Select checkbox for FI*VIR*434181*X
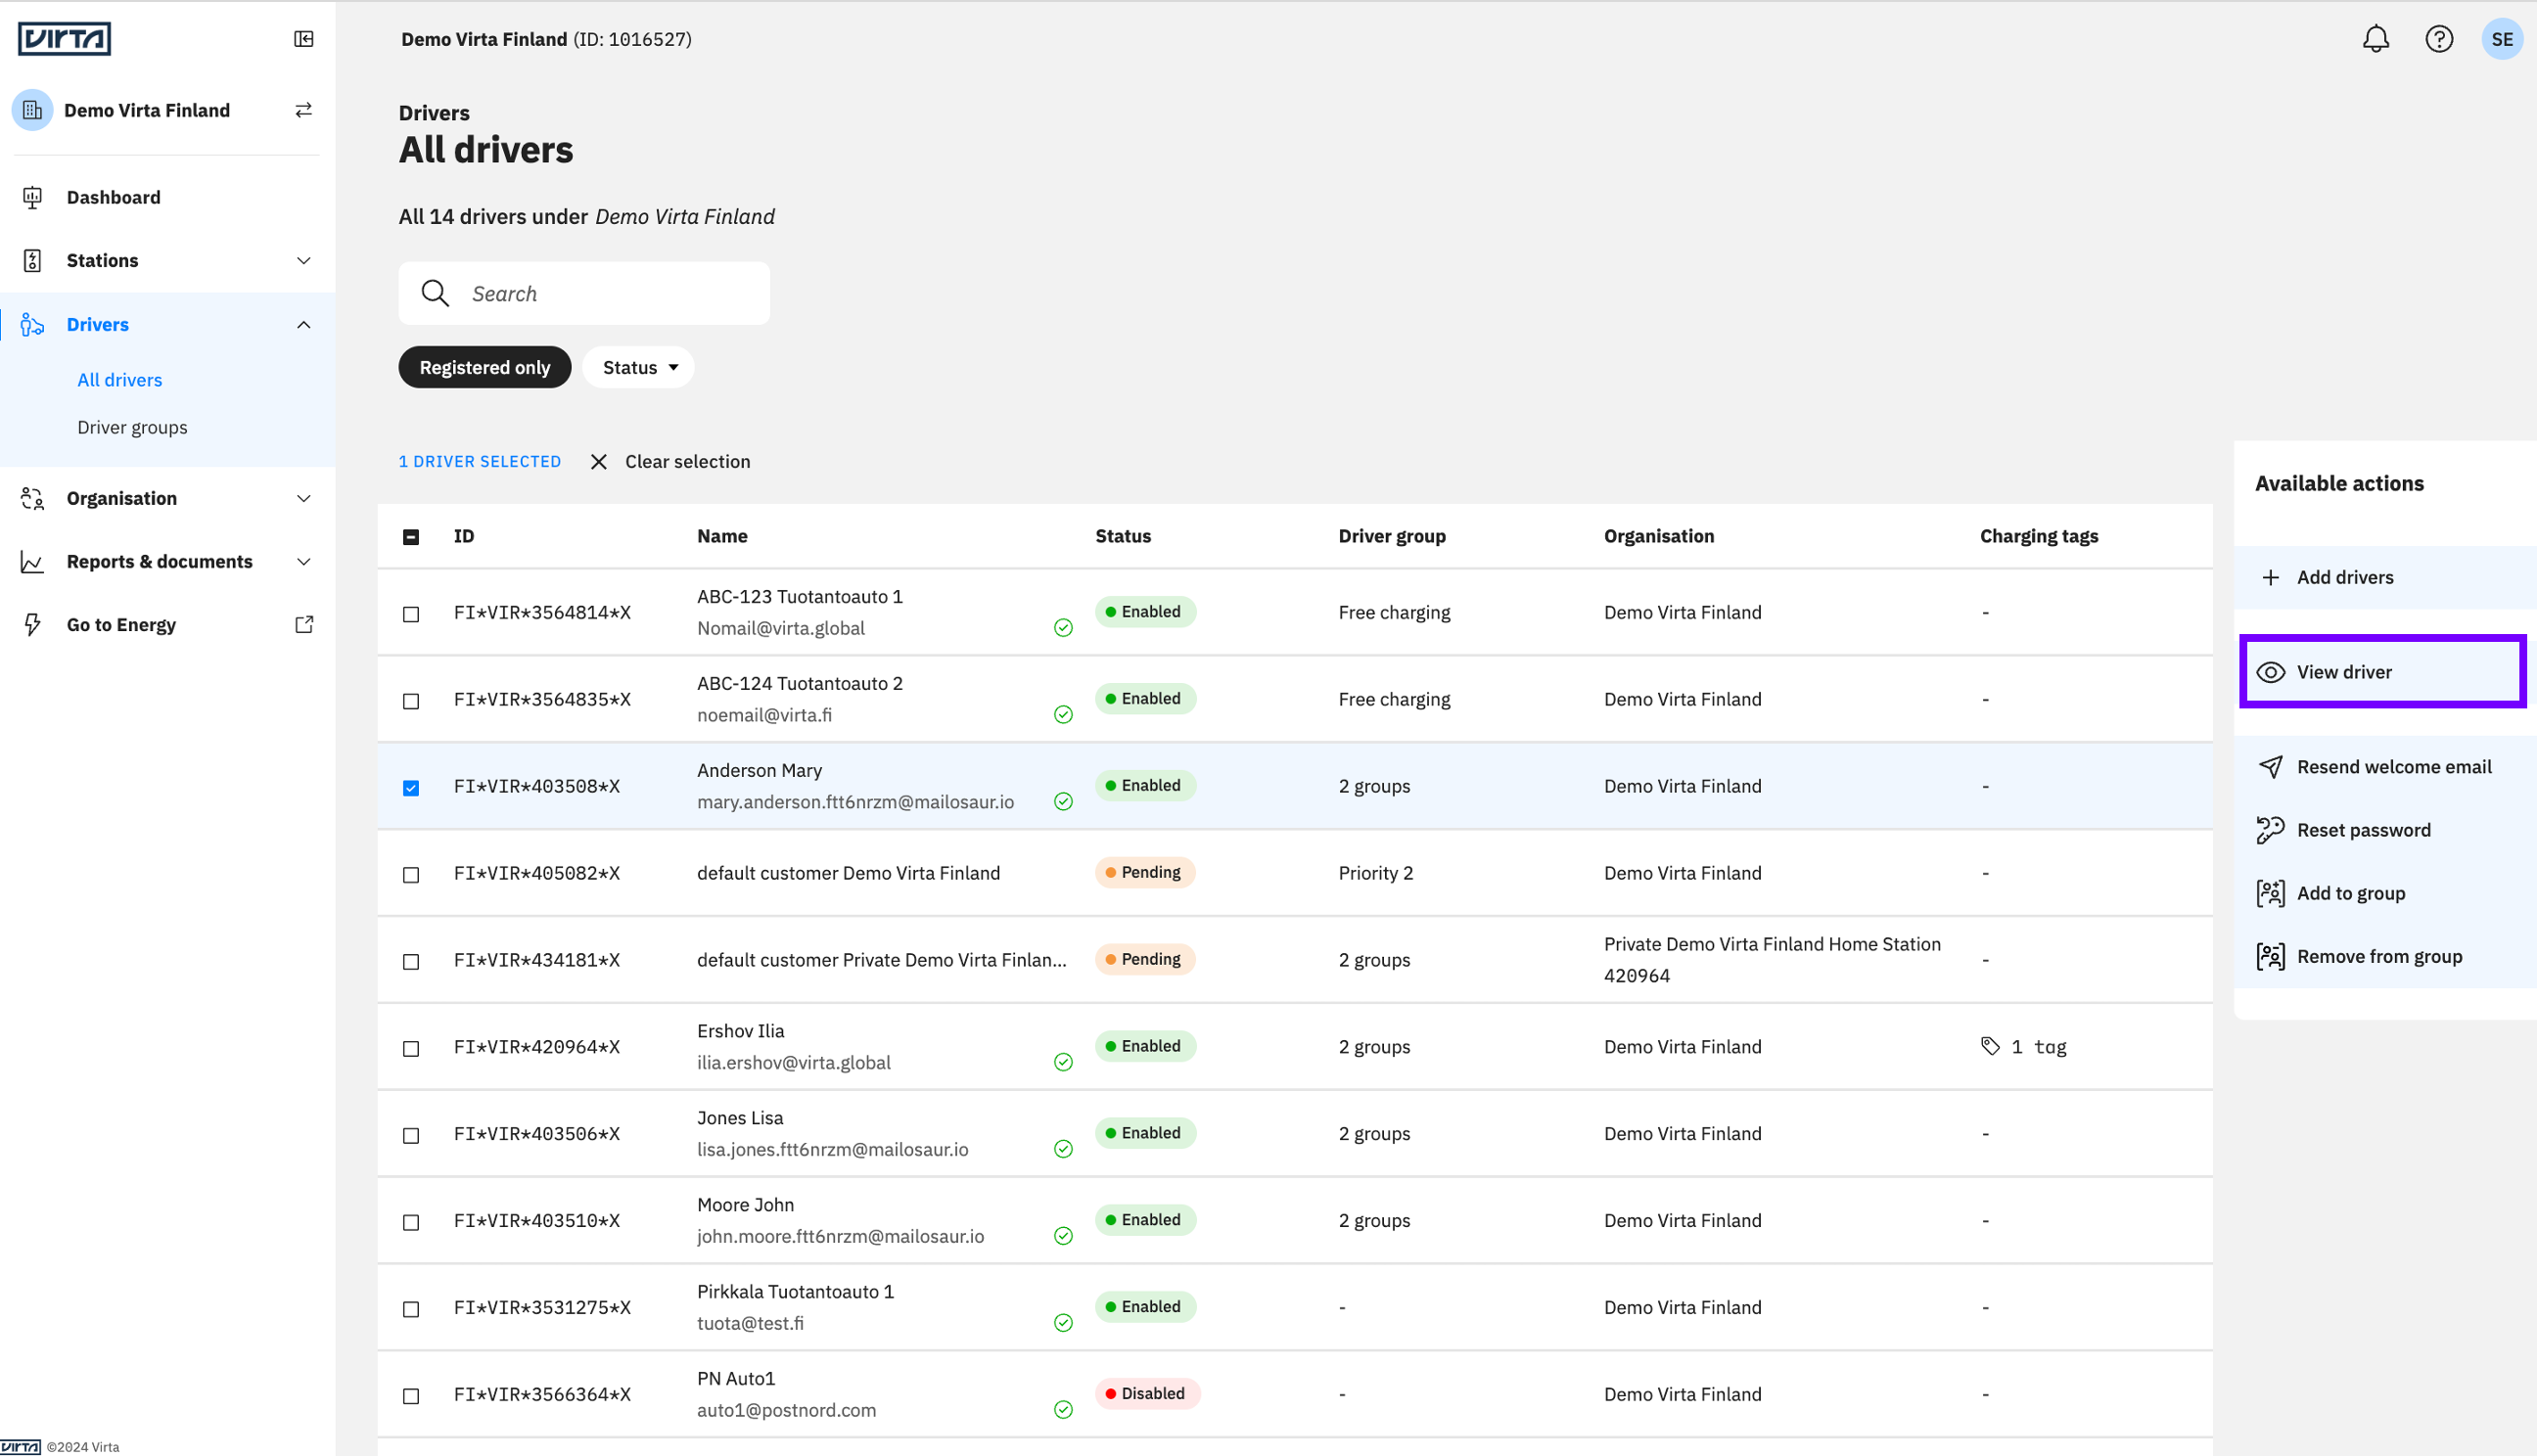 point(411,962)
